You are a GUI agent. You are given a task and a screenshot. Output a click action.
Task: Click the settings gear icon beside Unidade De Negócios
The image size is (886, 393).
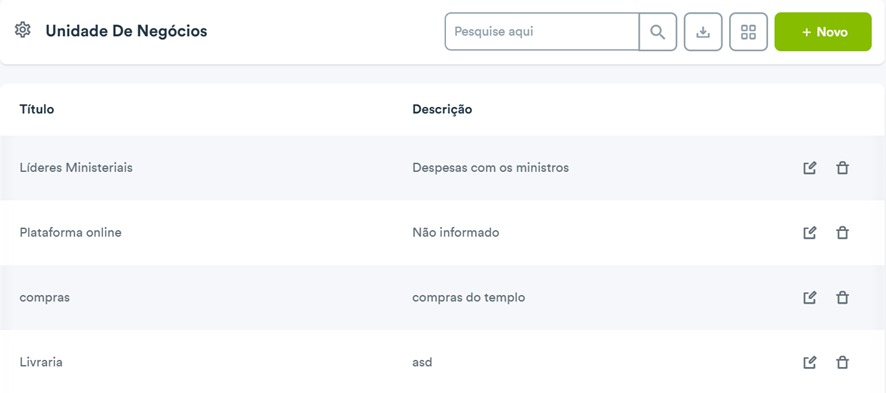point(22,30)
